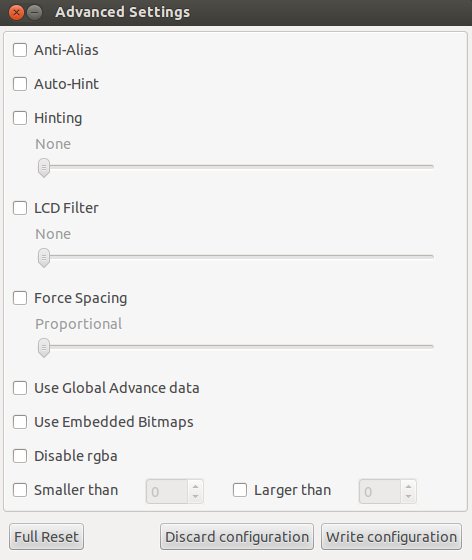Screen dimensions: 472x560
Task: Click the Force Spacing slider handle
Action: click(44, 348)
